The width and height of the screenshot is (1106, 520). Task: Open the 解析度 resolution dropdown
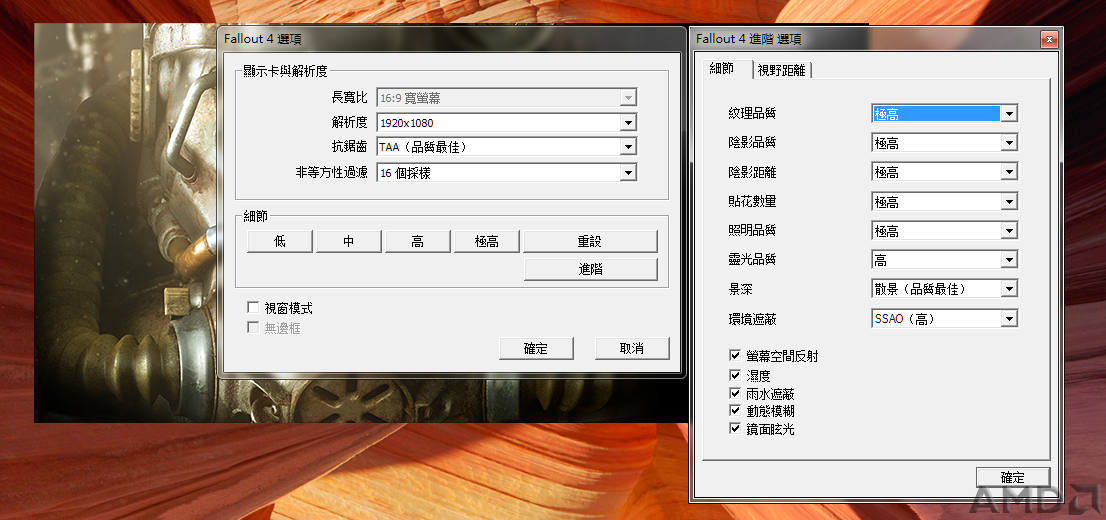coord(506,123)
